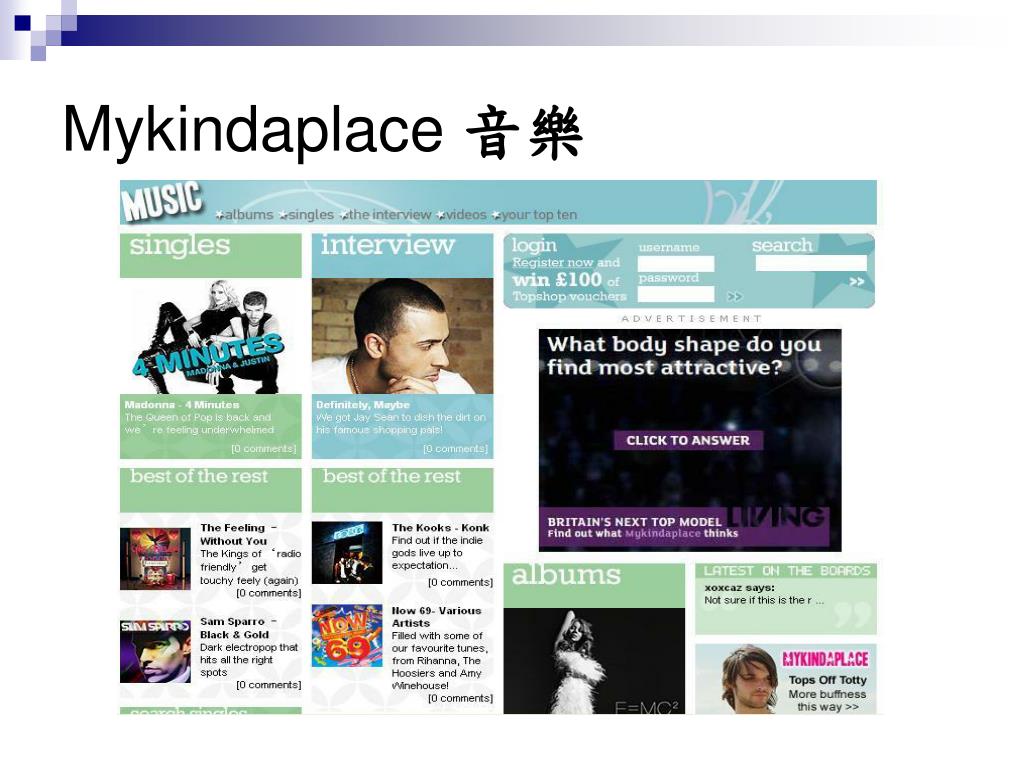View comments on Sam Sparro single

point(268,685)
